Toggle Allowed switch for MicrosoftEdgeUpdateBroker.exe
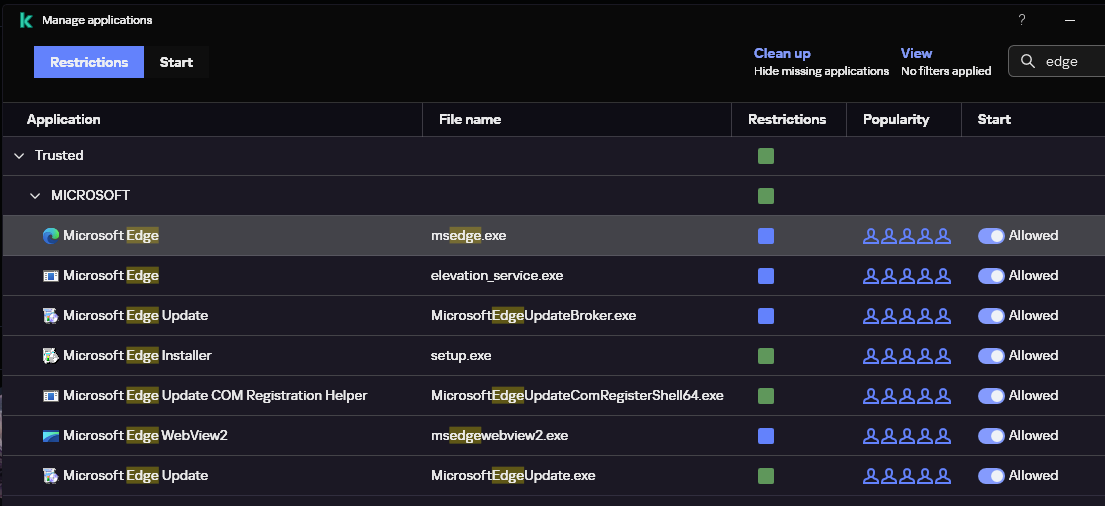This screenshot has width=1105, height=506. [991, 316]
